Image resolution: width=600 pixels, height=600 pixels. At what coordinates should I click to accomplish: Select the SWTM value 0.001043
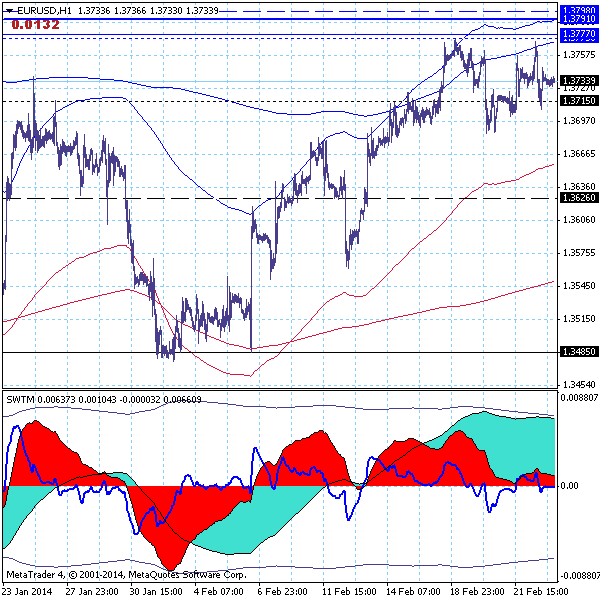click(97, 399)
